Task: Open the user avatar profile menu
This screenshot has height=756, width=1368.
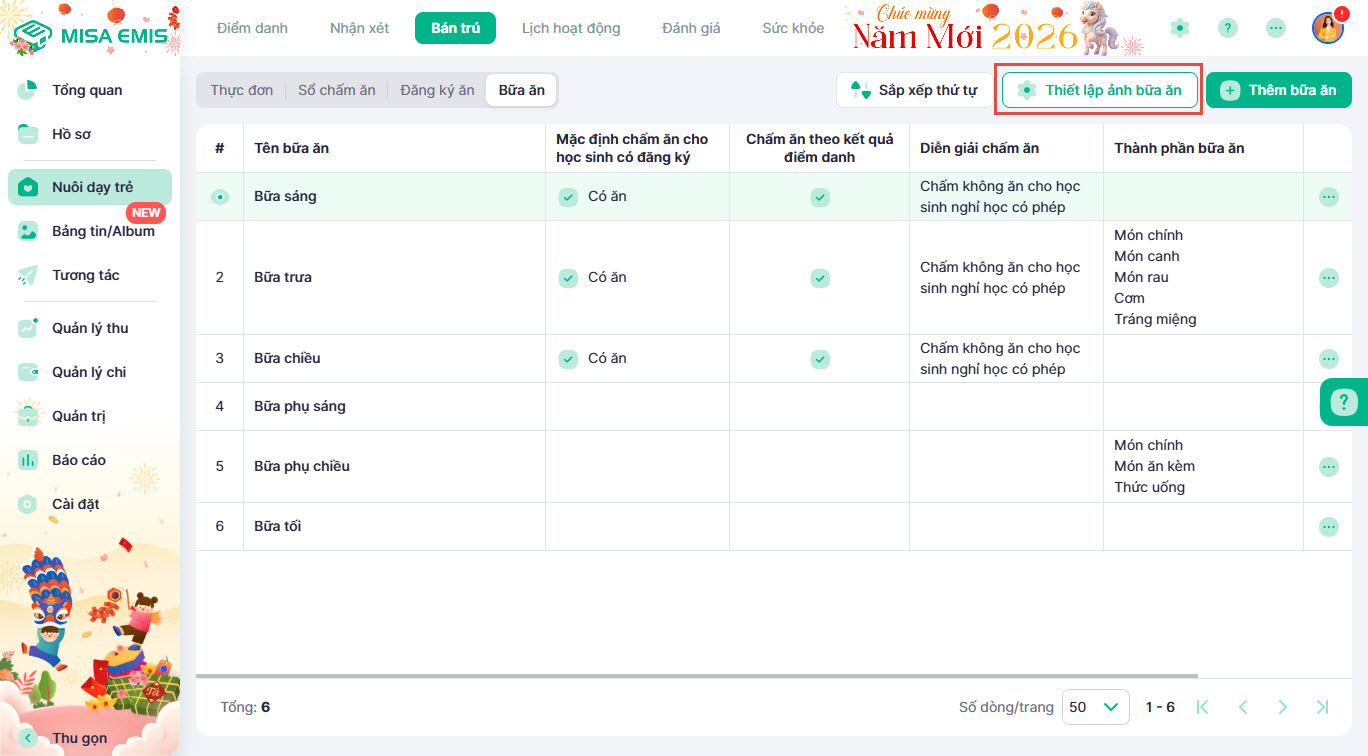Action: [1327, 28]
